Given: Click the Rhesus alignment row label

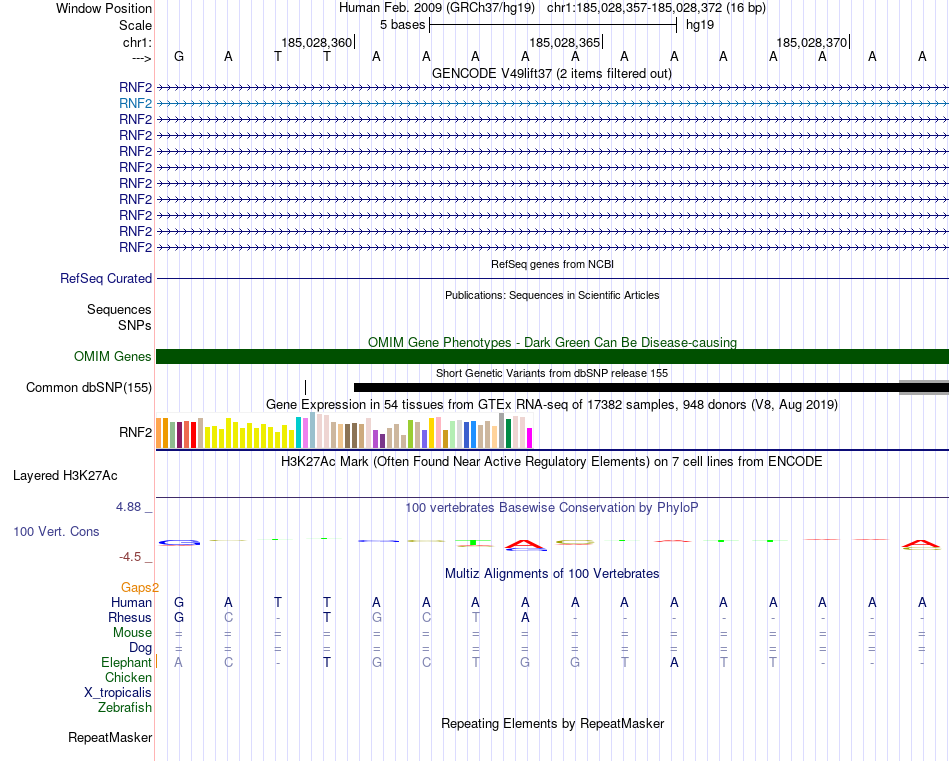Looking at the screenshot, I should (x=130, y=618).
